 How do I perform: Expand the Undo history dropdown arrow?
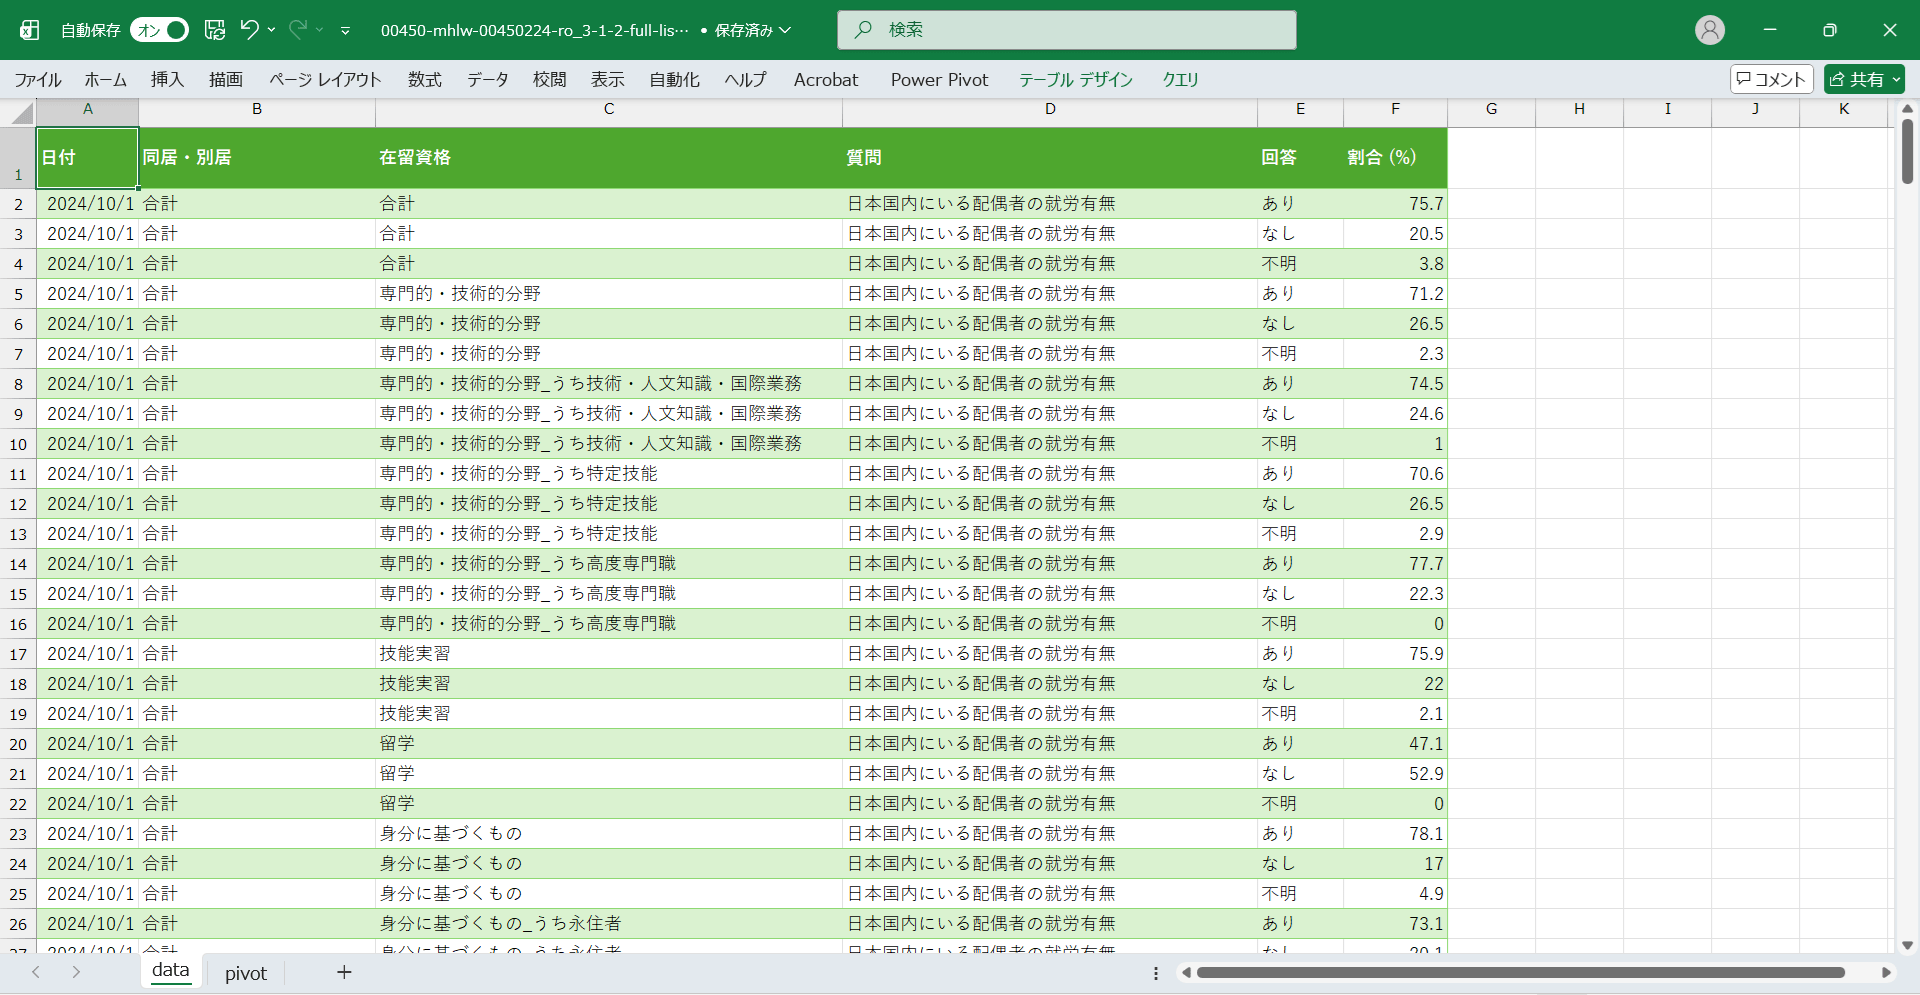pyautogui.click(x=272, y=30)
